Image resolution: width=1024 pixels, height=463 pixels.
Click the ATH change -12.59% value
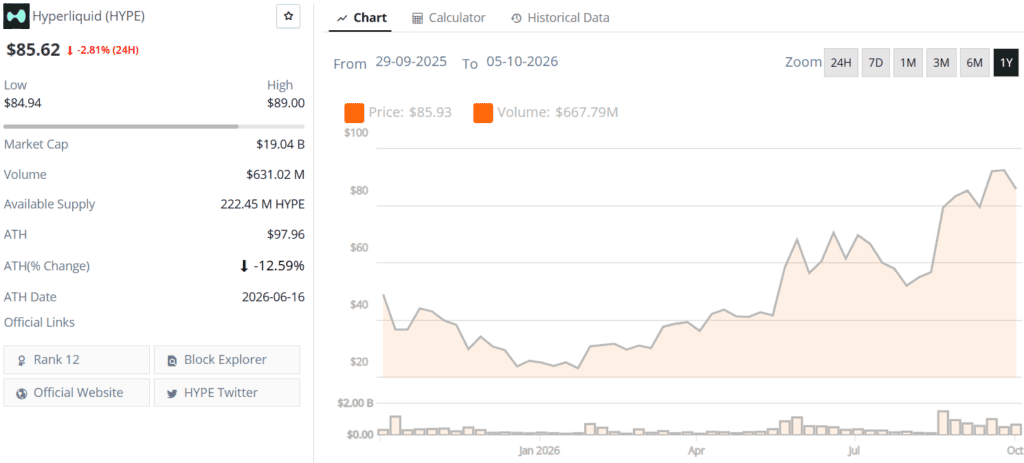coord(272,265)
